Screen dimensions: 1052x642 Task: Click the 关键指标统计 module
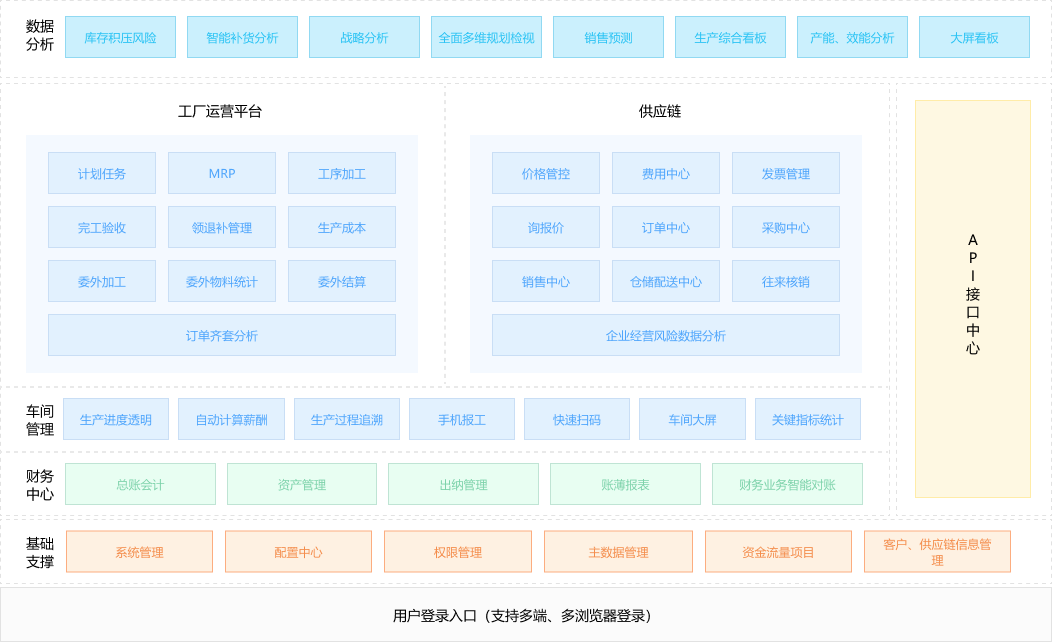click(x=807, y=419)
